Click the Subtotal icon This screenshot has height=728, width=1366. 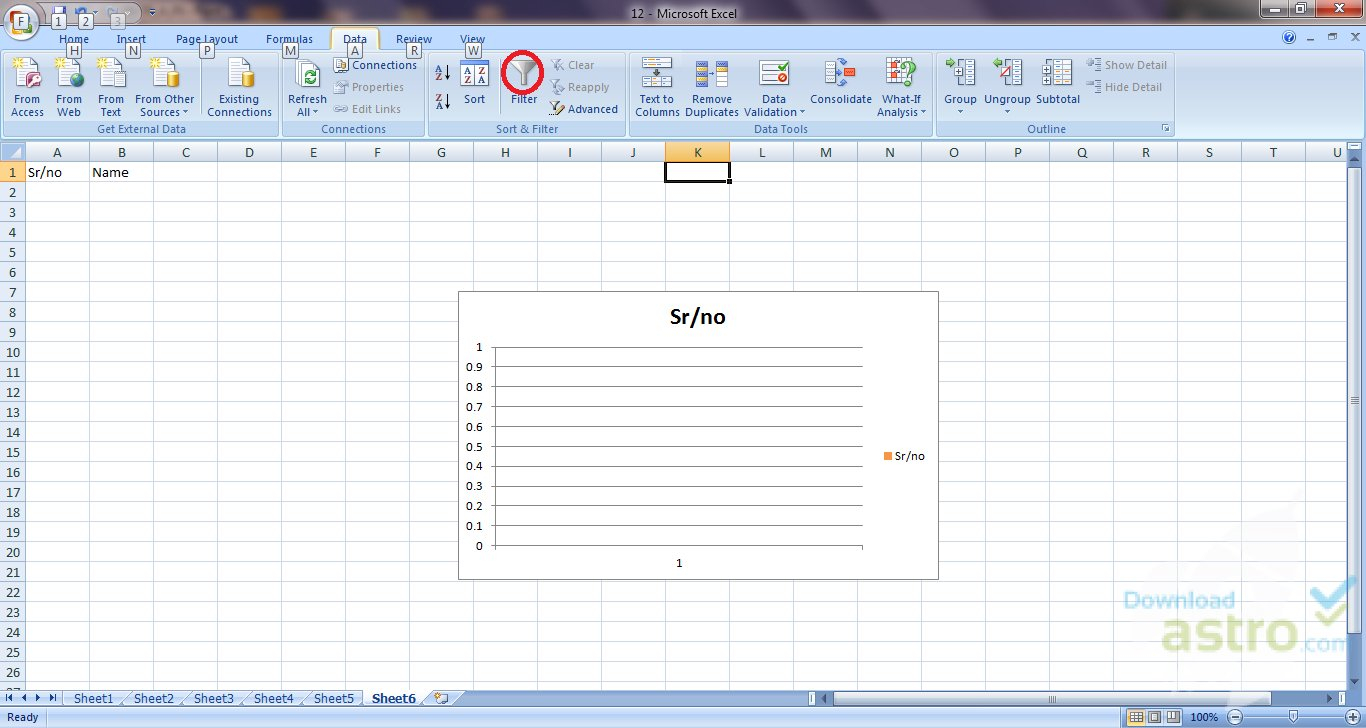point(1057,74)
